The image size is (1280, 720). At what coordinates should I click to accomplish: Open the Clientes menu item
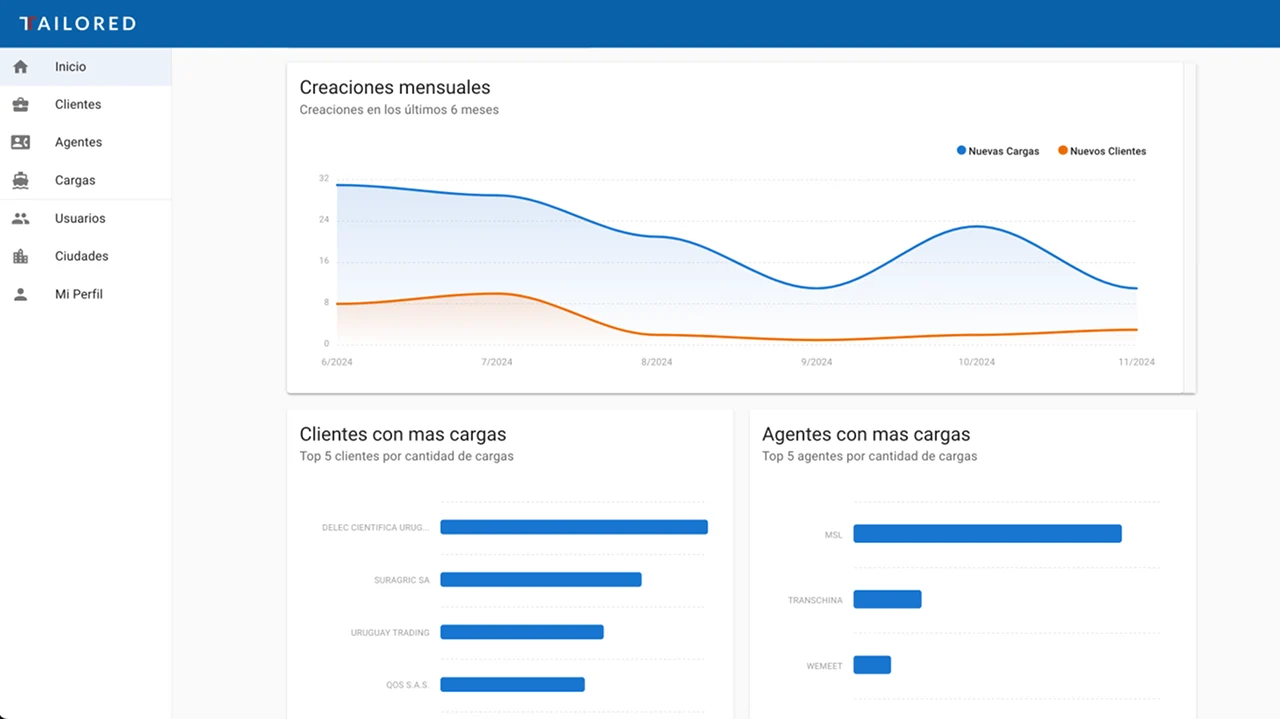click(x=78, y=105)
